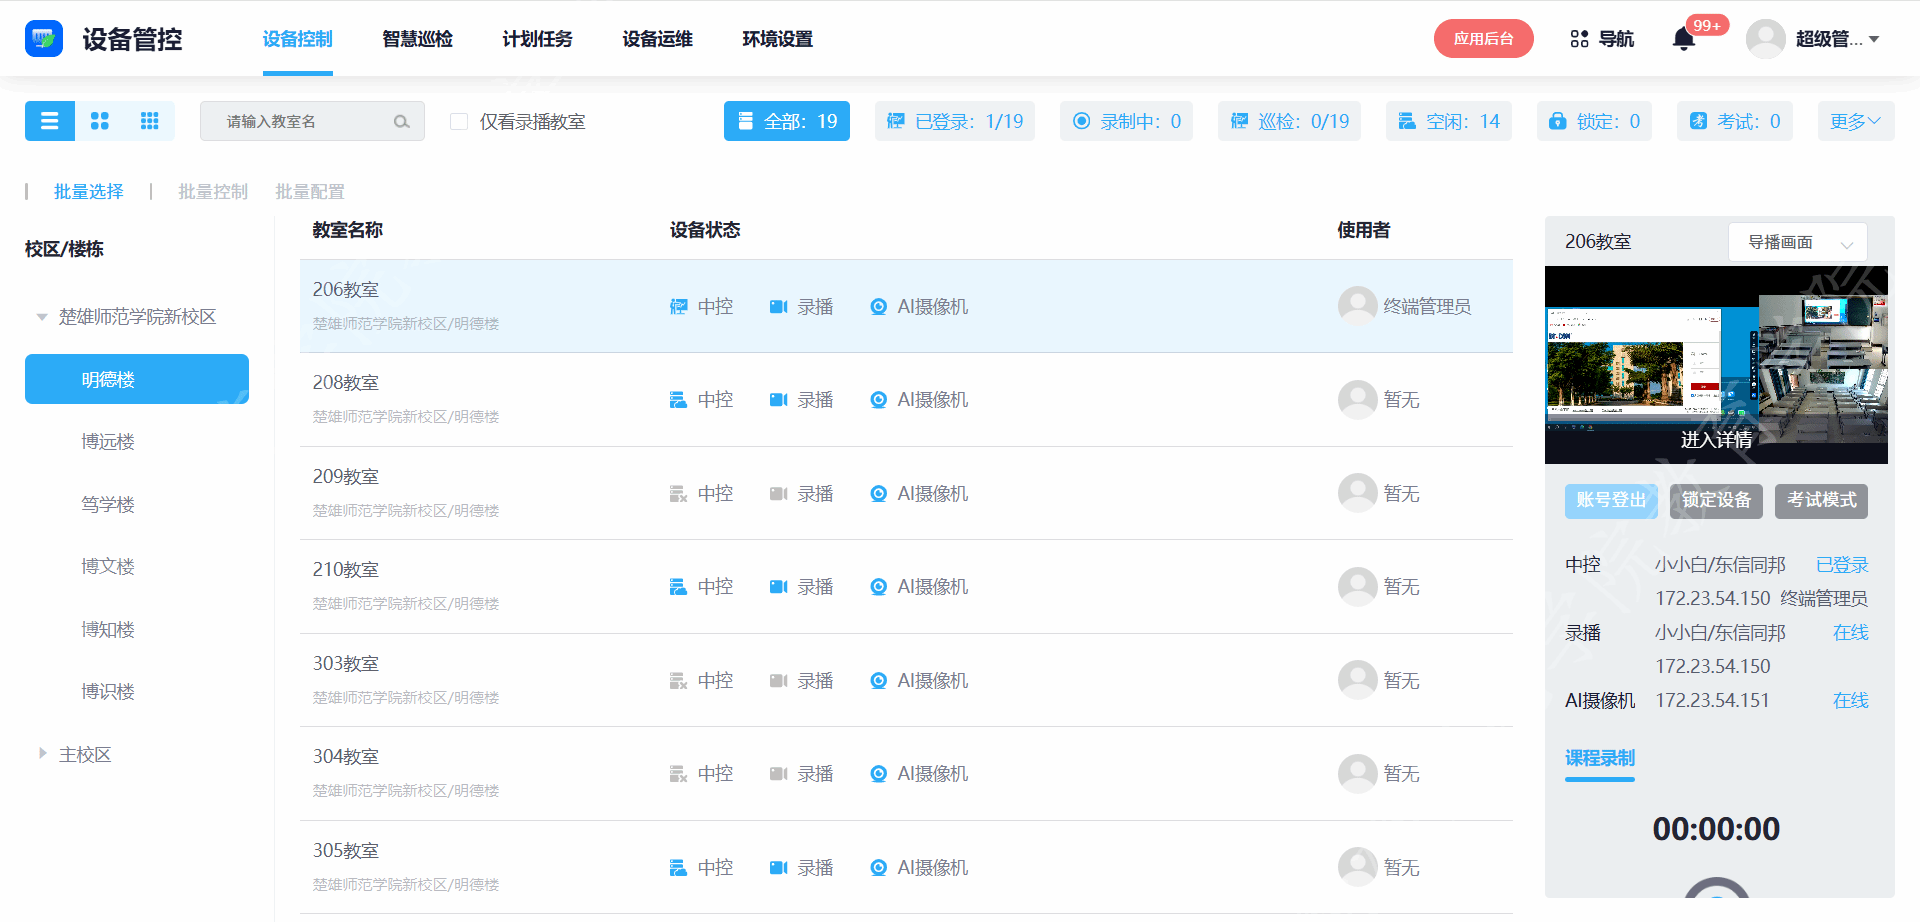Enable 仅看录播教室 checkbox
1920x922 pixels.
(459, 122)
